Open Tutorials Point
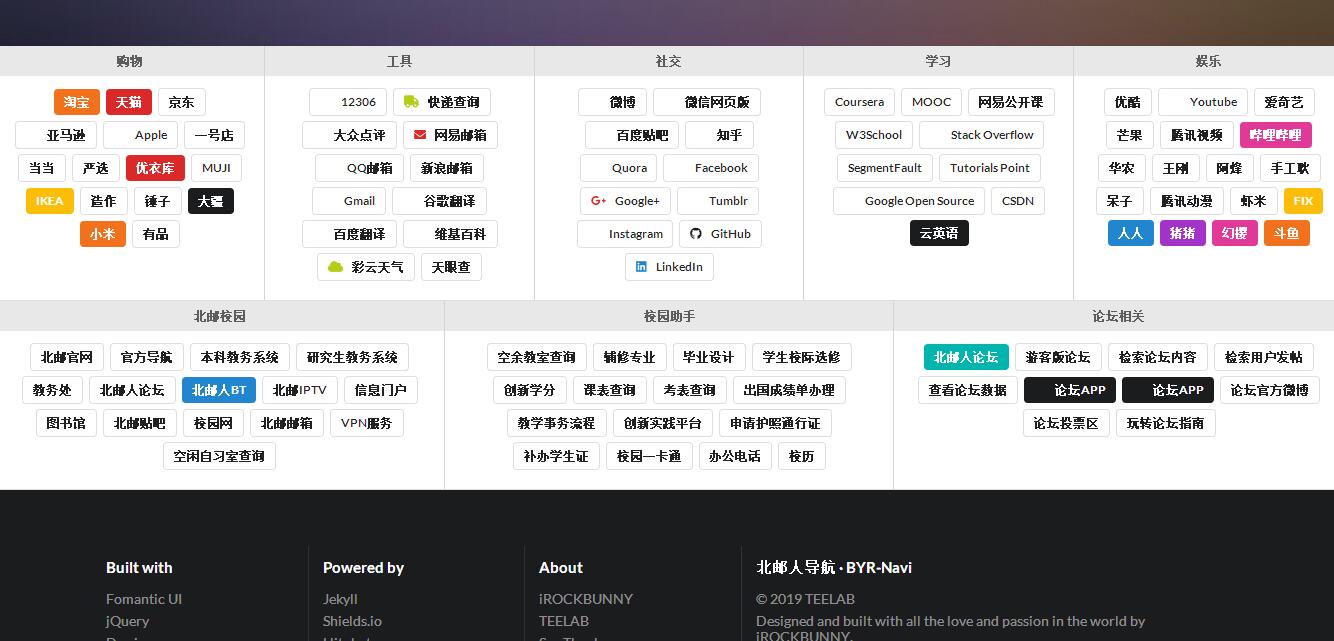Viewport: 1334px width, 641px height. pyautogui.click(x=990, y=168)
